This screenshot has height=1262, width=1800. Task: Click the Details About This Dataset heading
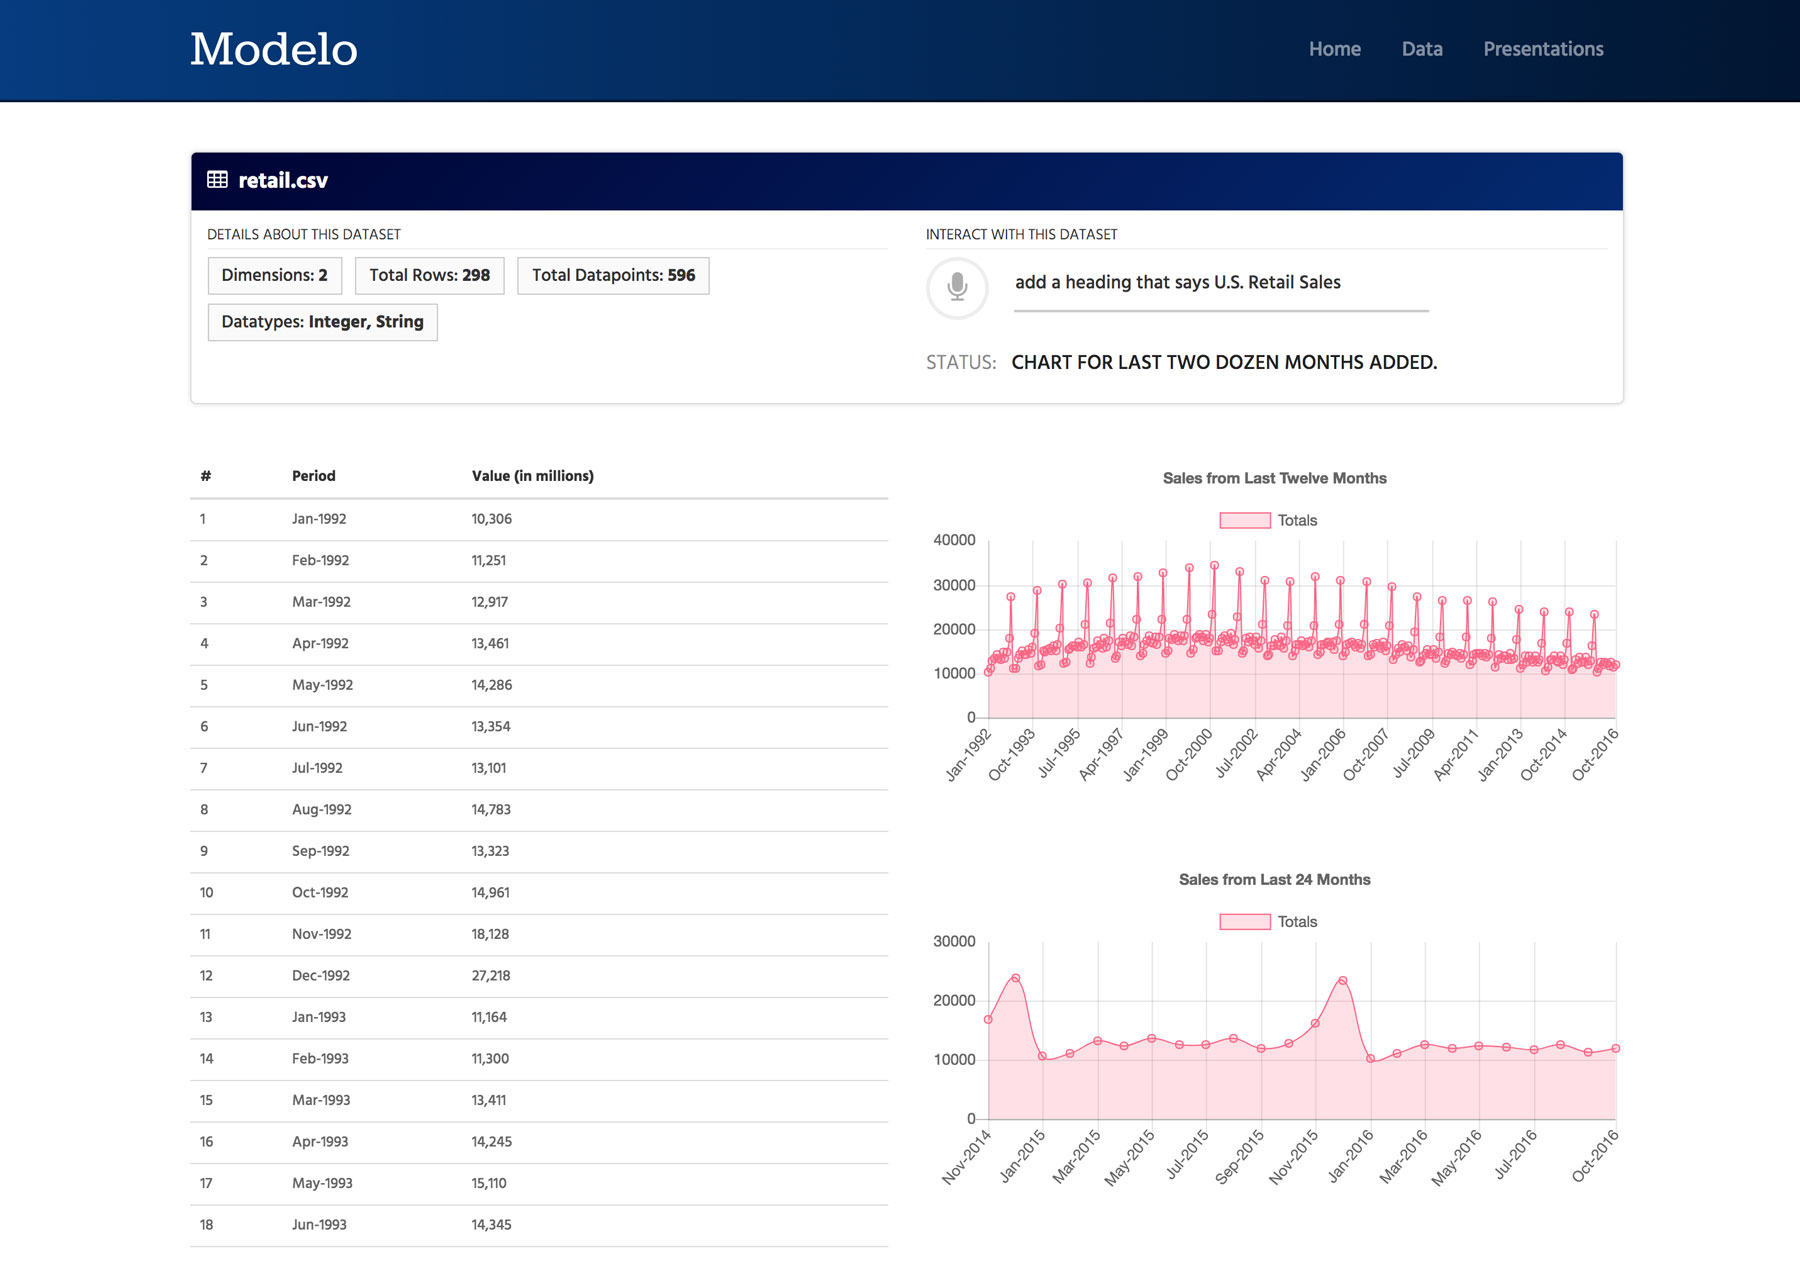pyautogui.click(x=304, y=234)
